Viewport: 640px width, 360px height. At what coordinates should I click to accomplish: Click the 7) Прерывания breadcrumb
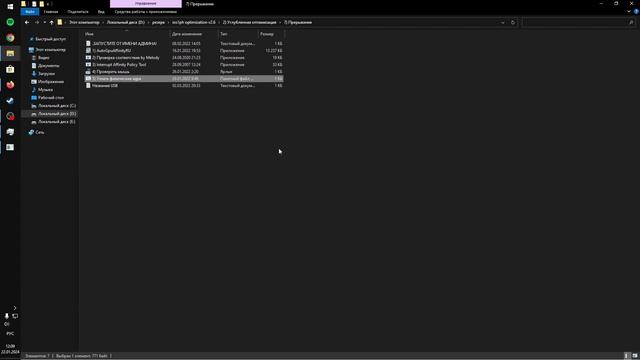tap(298, 22)
